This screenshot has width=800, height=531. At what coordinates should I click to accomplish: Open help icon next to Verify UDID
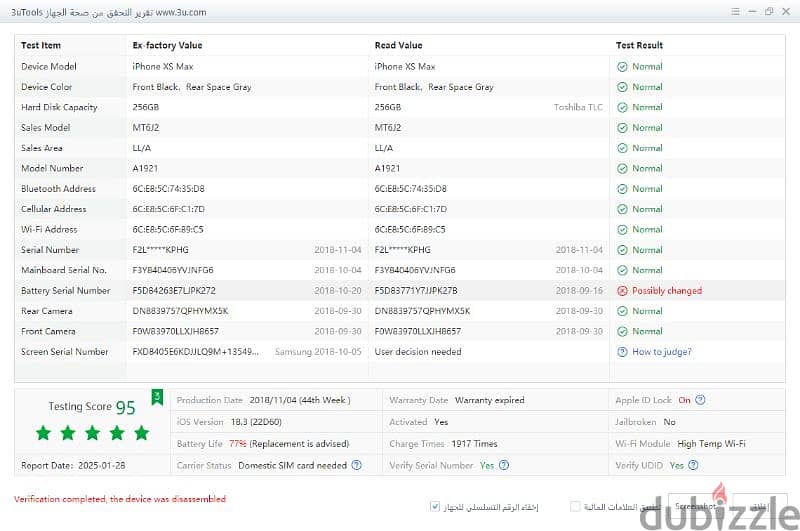[x=693, y=465]
